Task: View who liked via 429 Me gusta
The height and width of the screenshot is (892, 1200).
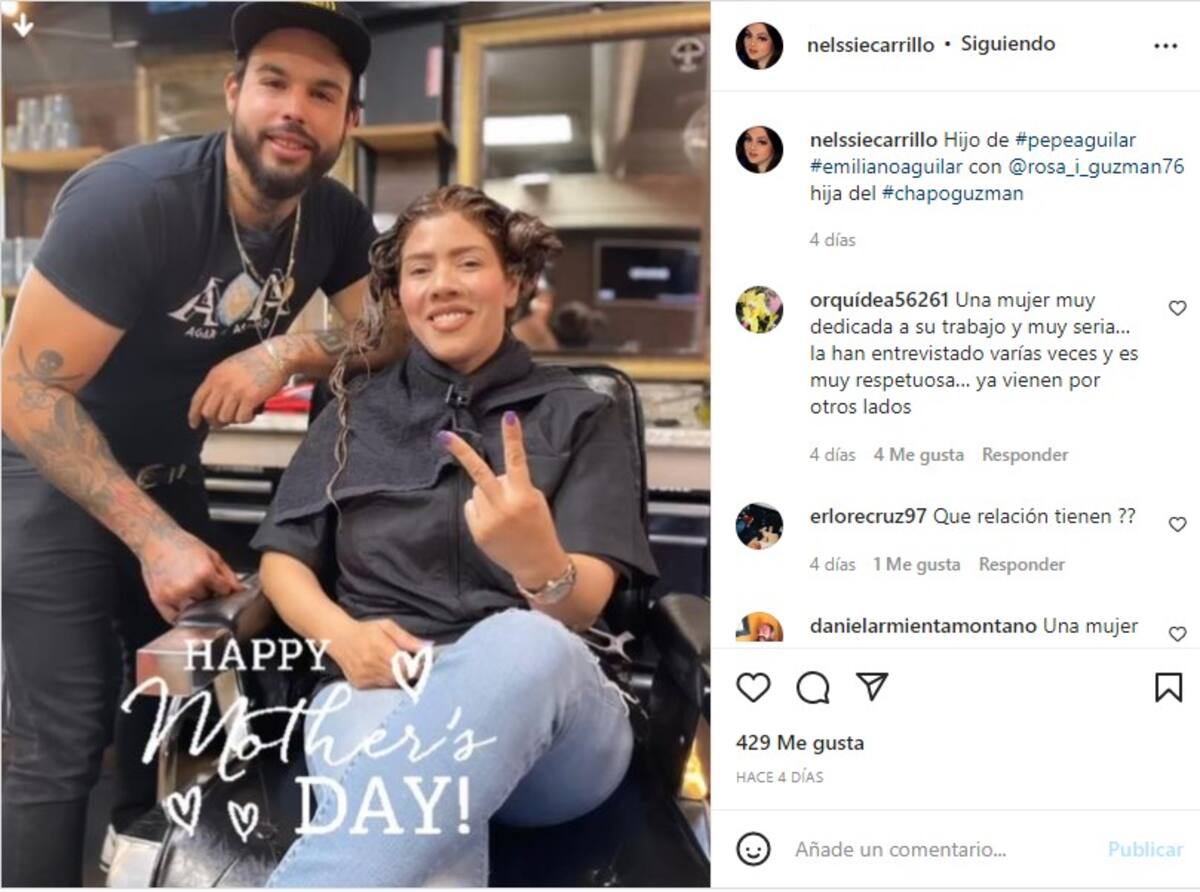Action: pos(800,743)
